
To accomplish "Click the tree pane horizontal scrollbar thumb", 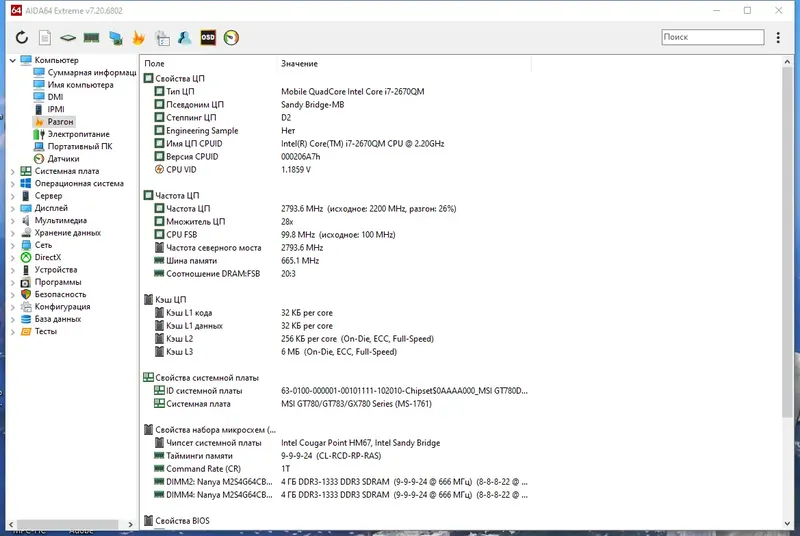I will (67, 524).
